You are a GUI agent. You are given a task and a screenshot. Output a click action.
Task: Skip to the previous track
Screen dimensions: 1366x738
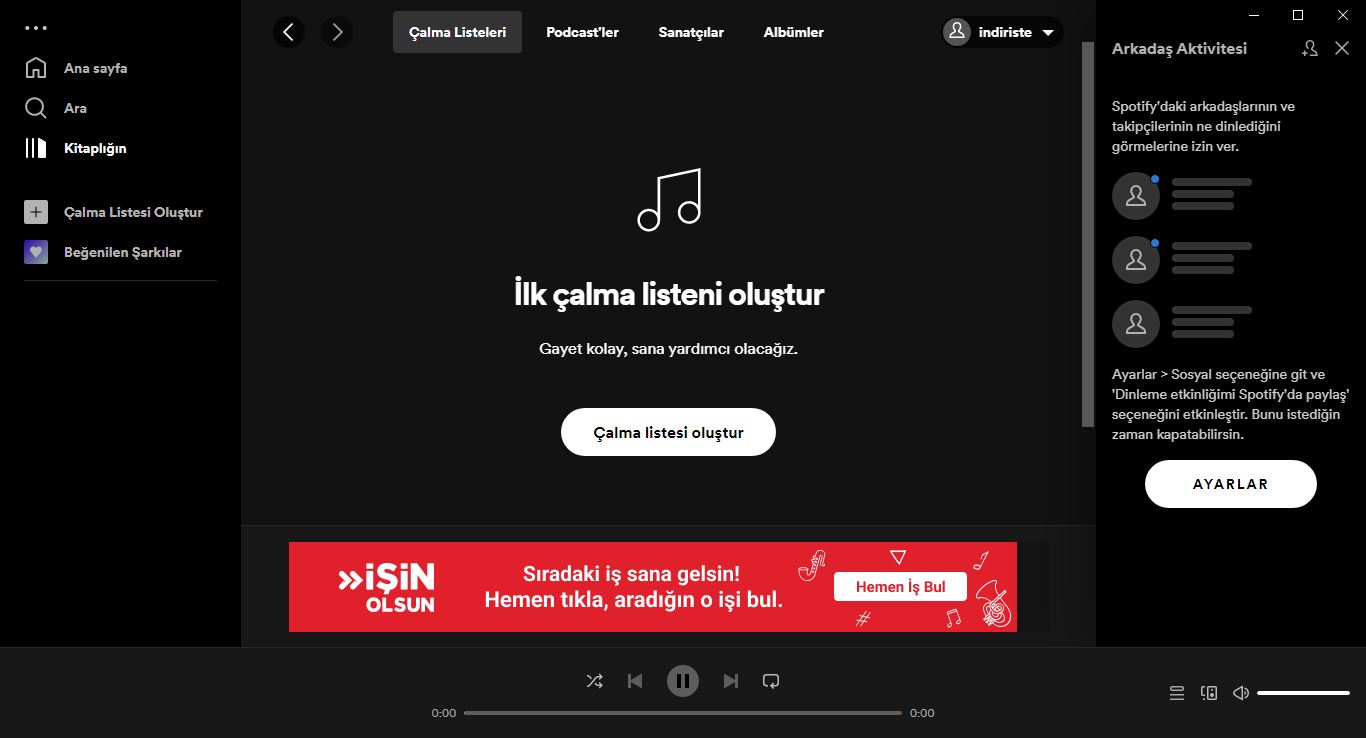point(635,681)
